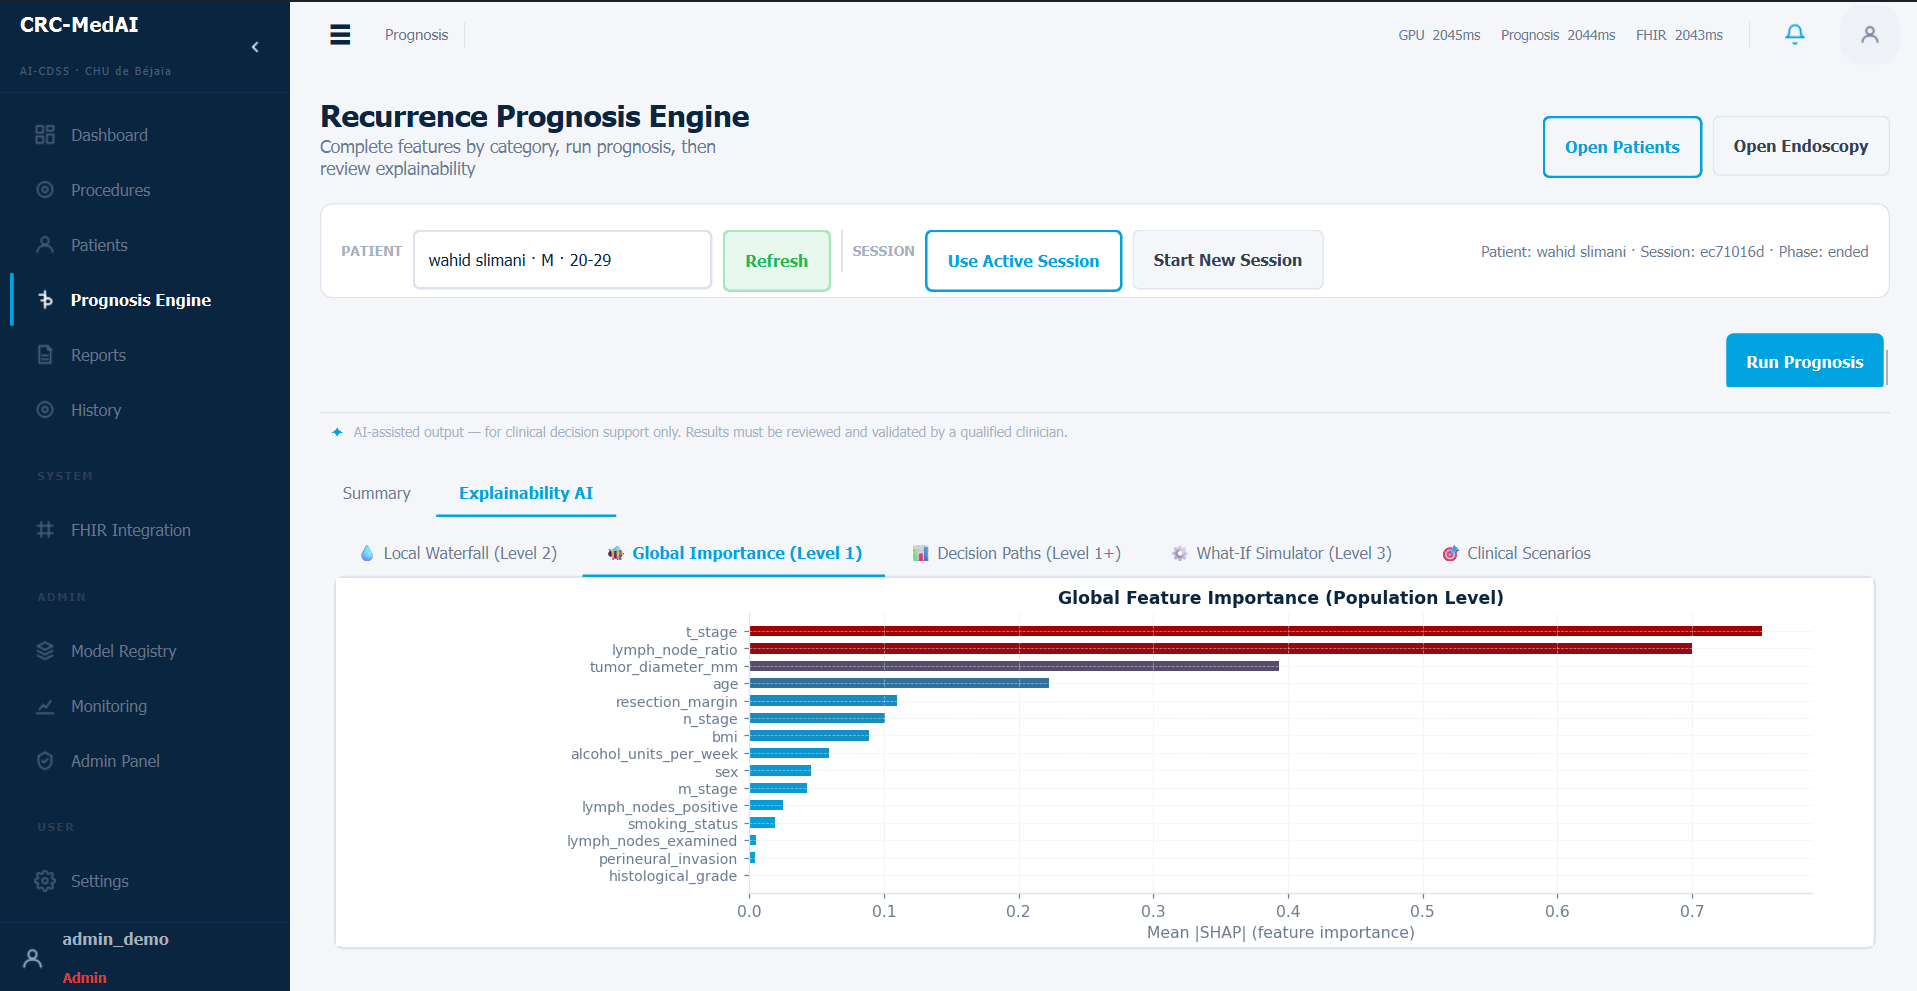Click the Patients person icon in the sidebar

pos(45,245)
